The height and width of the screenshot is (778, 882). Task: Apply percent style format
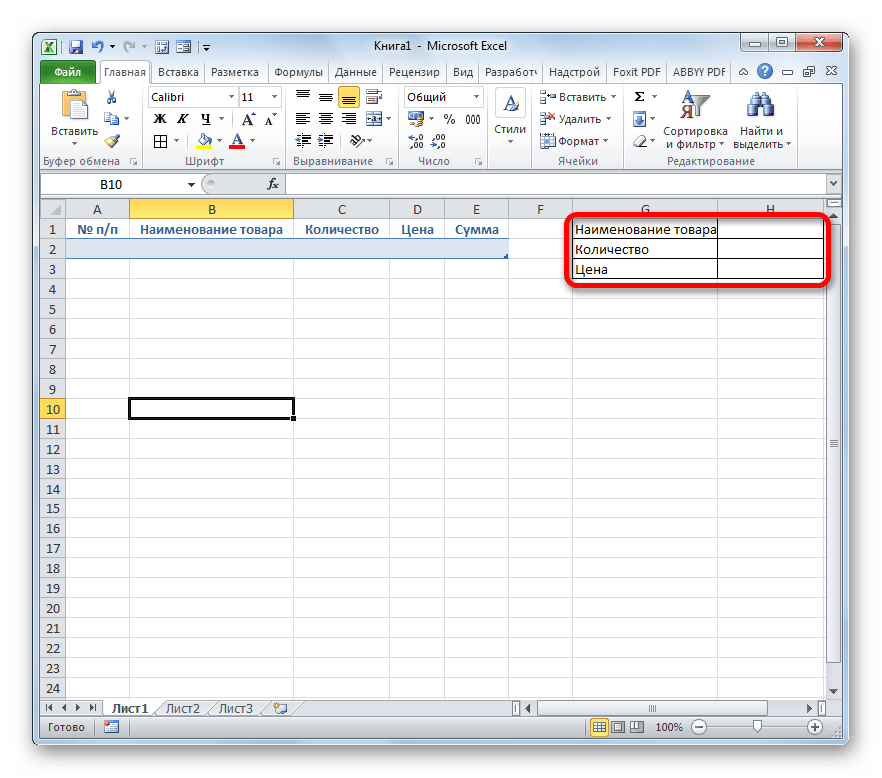point(449,119)
